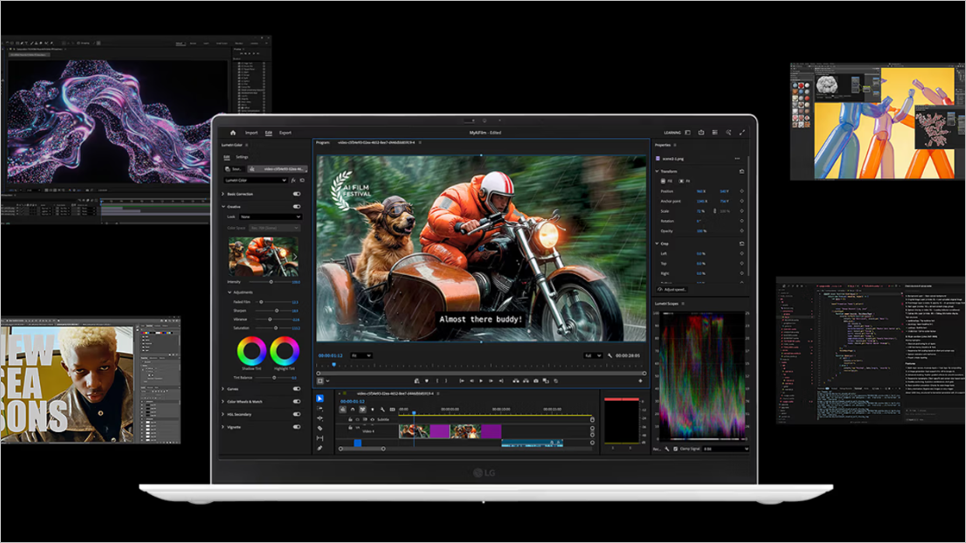
Task: Open the Lumetri Scopes settings wrench
Action: 667,449
